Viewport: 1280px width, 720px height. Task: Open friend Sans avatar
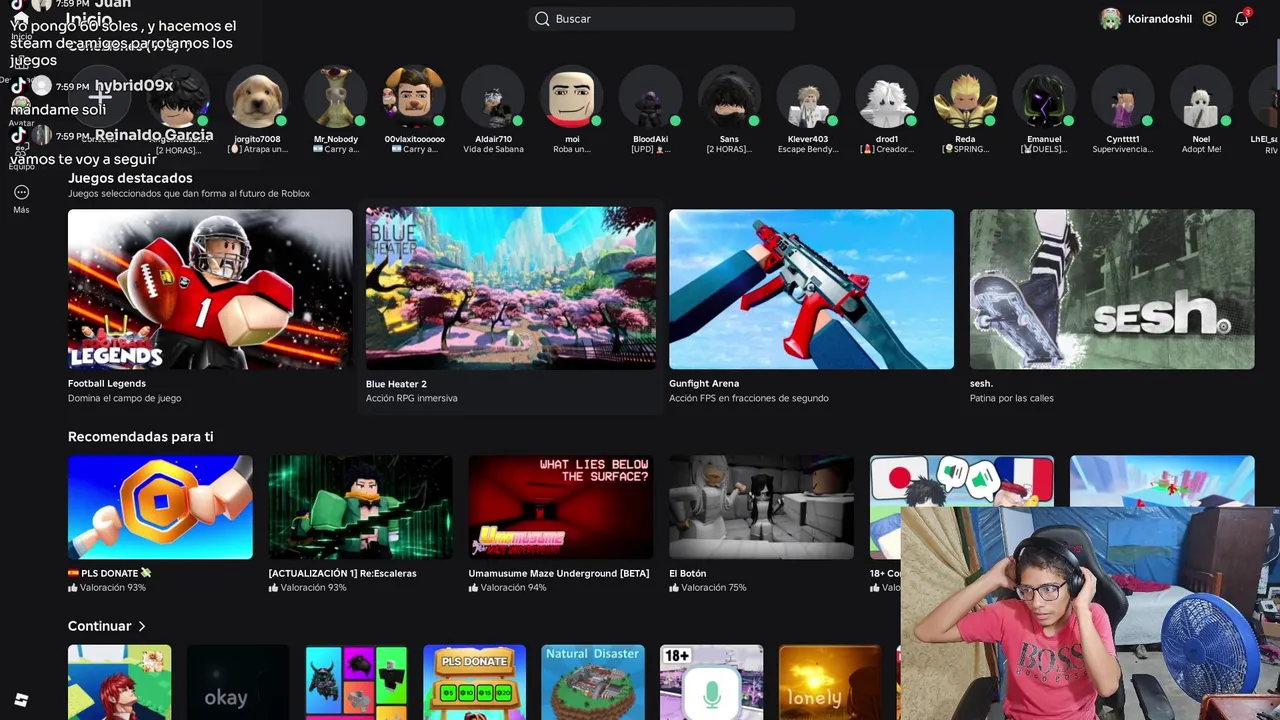tap(729, 98)
